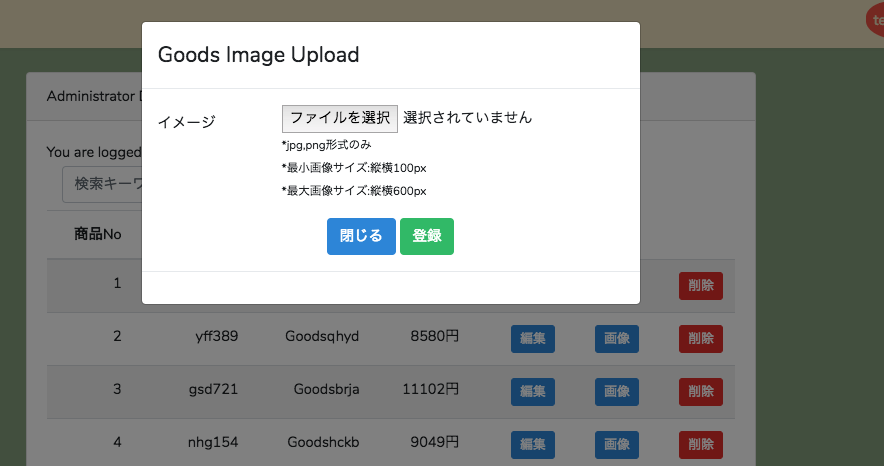Edit product gsd721 using 編集
Viewport: 884px width, 466px height.
[532, 391]
